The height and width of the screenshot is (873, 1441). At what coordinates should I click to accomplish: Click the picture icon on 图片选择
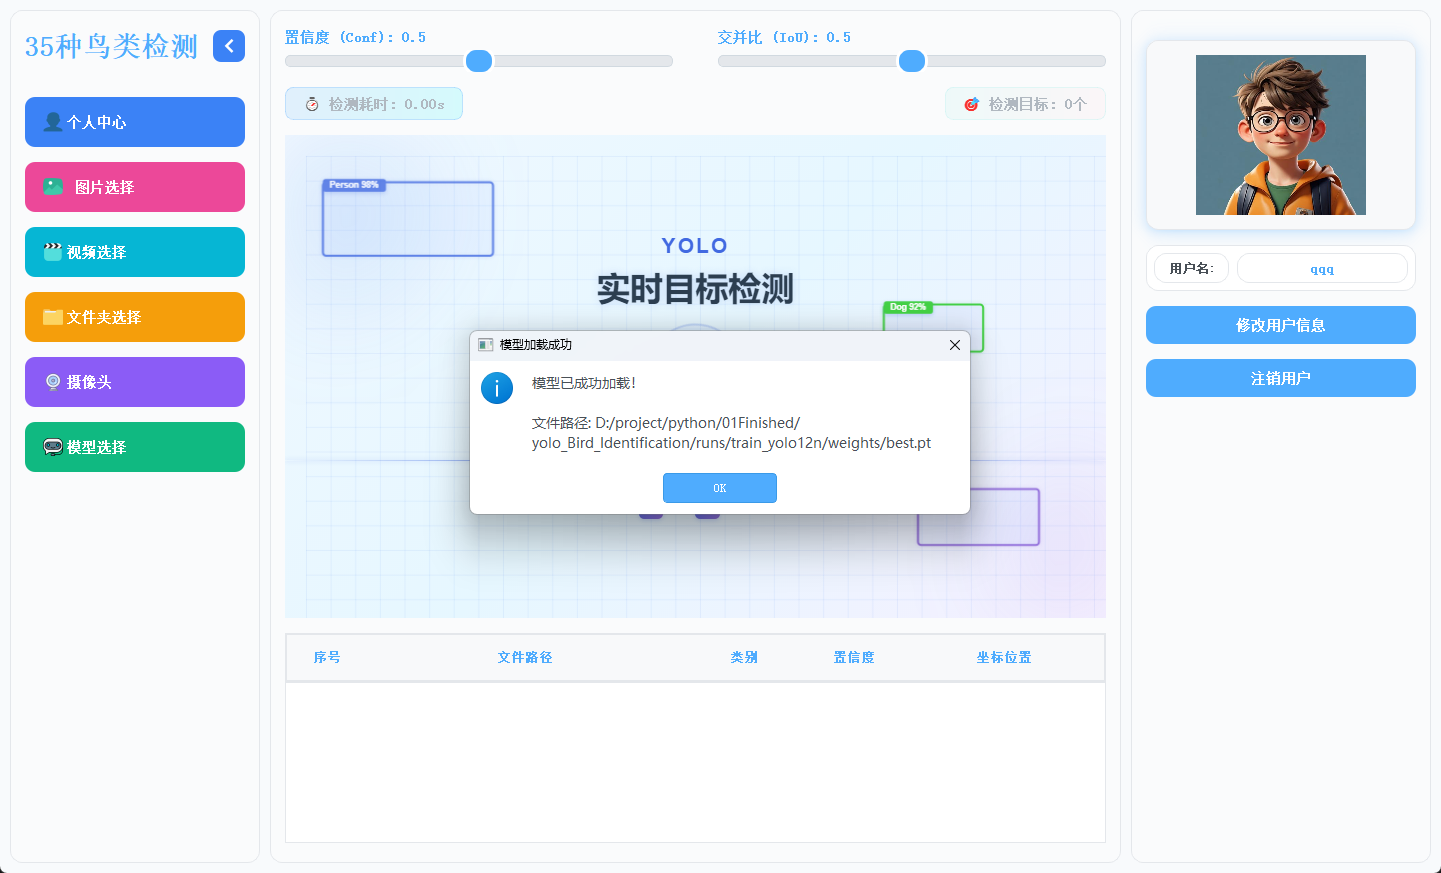tap(53, 187)
